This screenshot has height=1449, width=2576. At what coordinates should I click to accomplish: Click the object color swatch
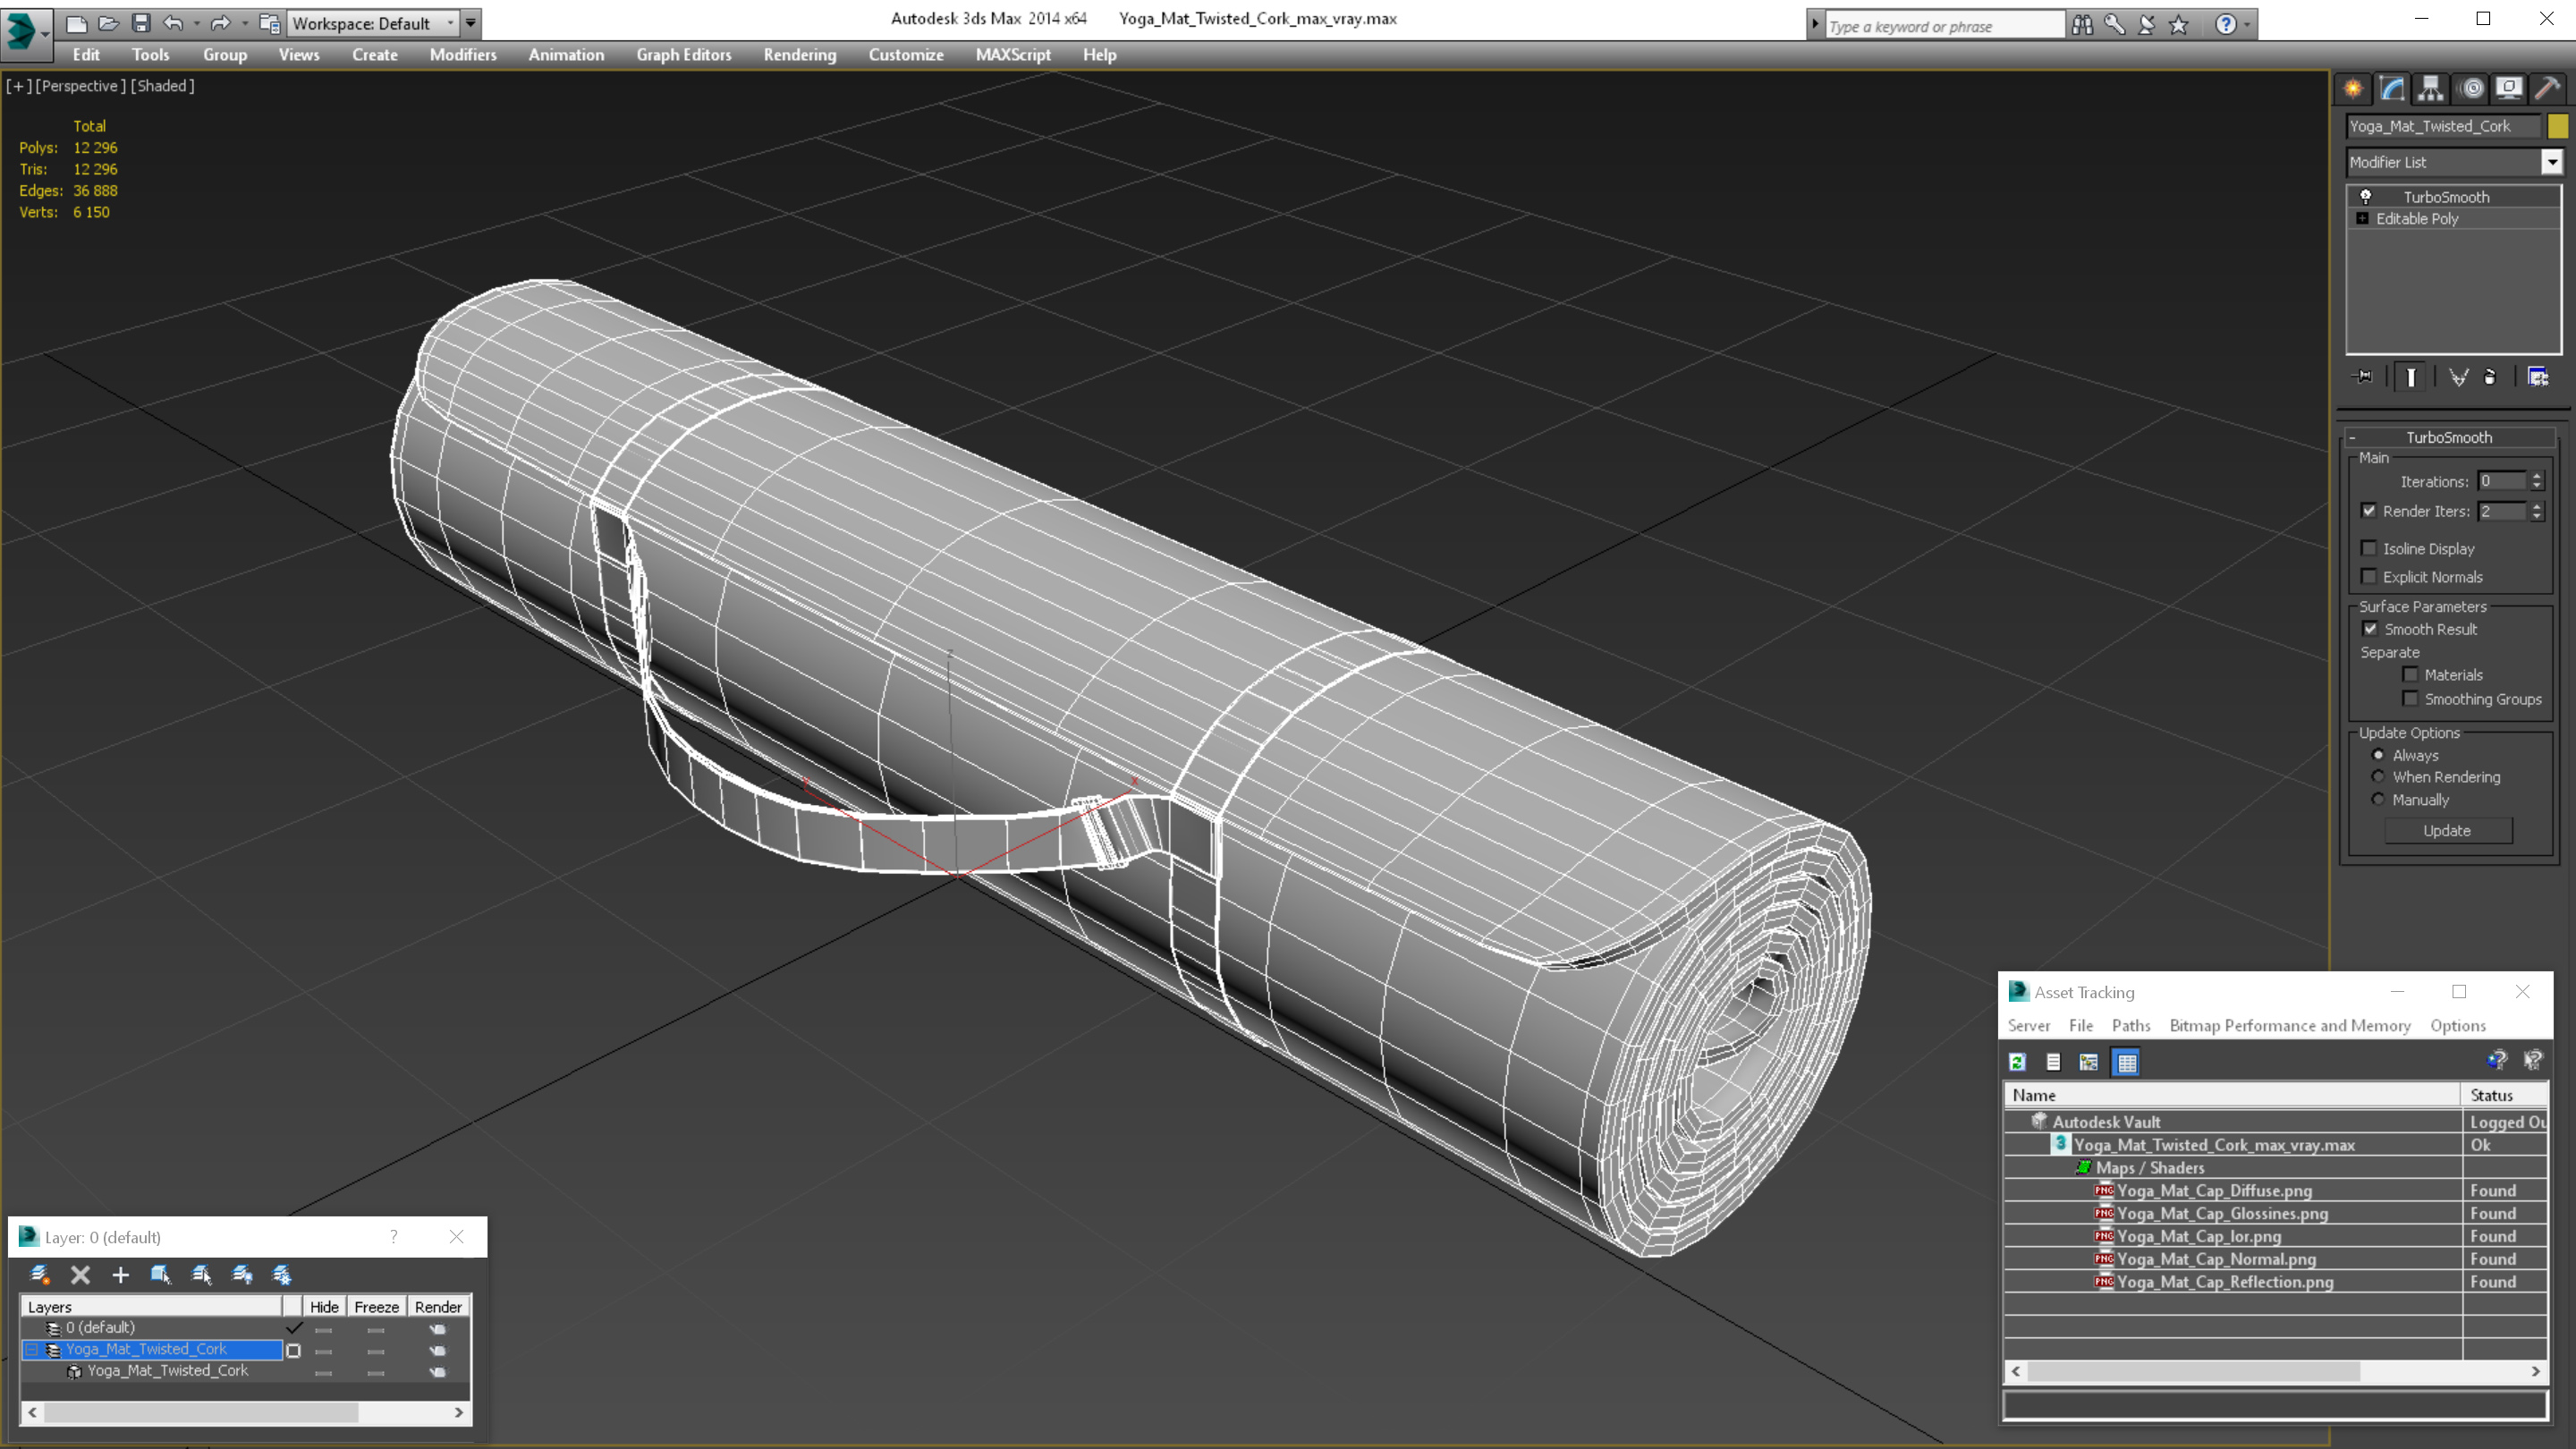[2557, 126]
